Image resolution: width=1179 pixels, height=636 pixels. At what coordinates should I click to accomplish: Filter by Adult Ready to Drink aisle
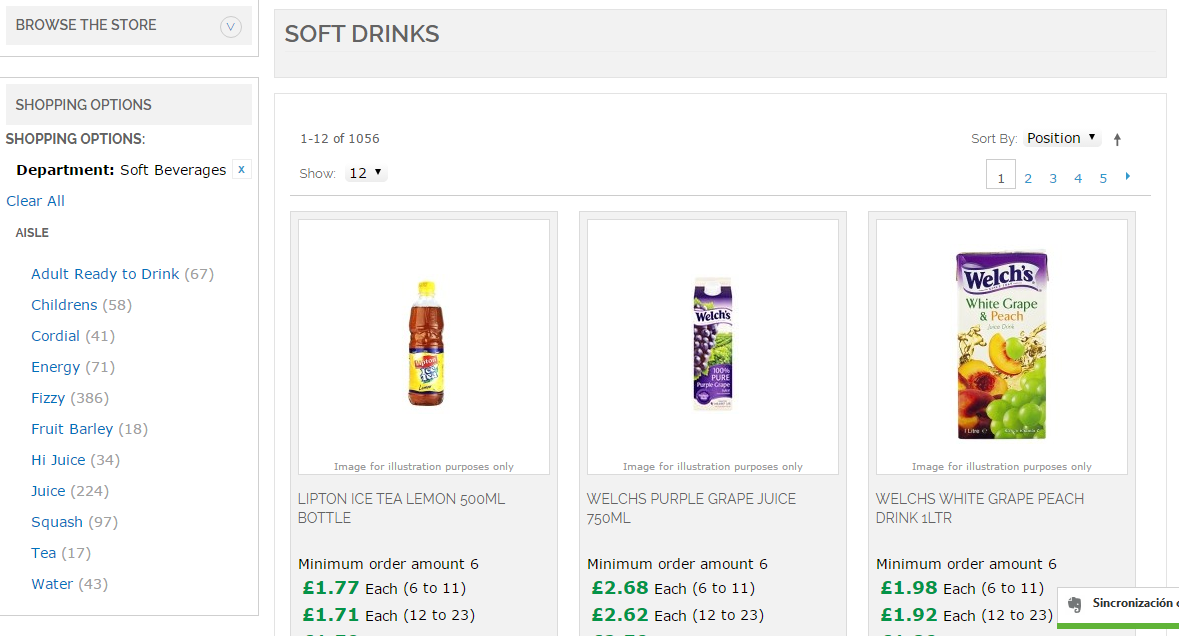tap(105, 274)
